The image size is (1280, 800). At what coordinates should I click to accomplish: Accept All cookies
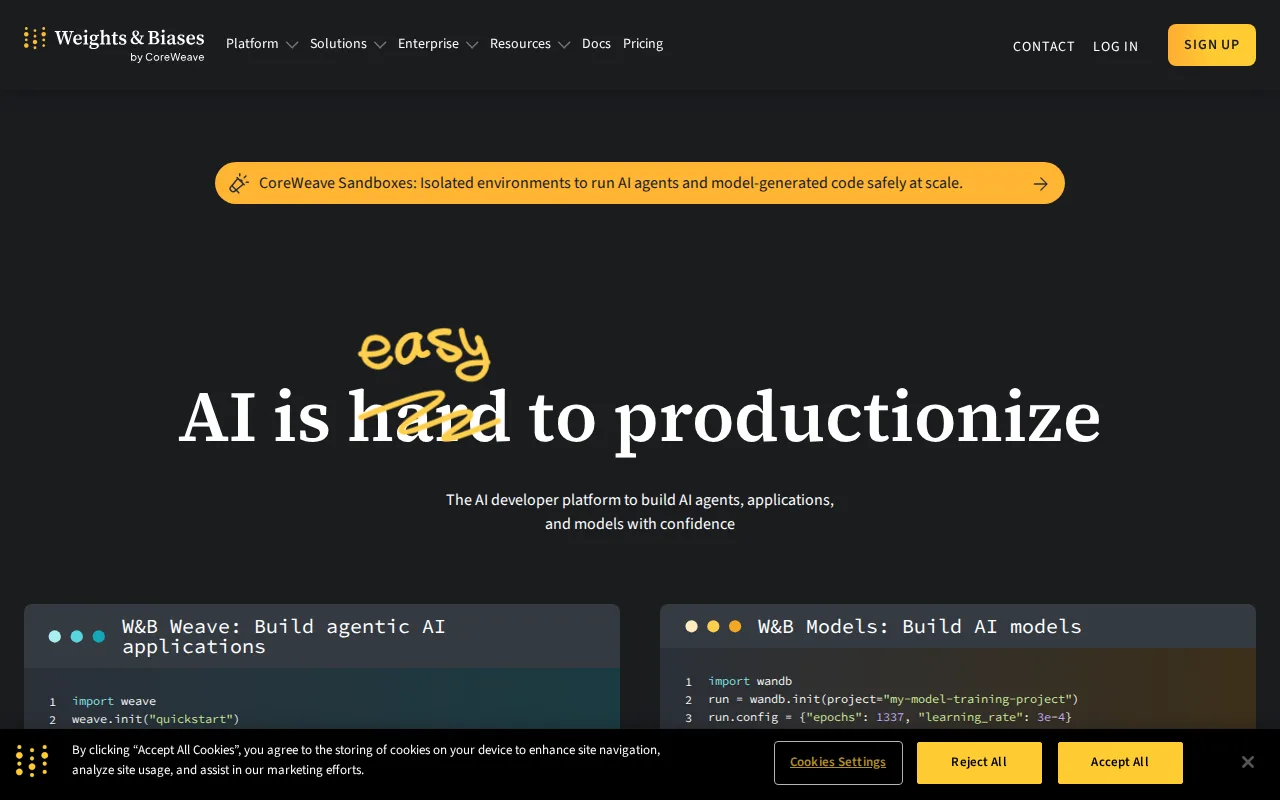click(x=1120, y=763)
